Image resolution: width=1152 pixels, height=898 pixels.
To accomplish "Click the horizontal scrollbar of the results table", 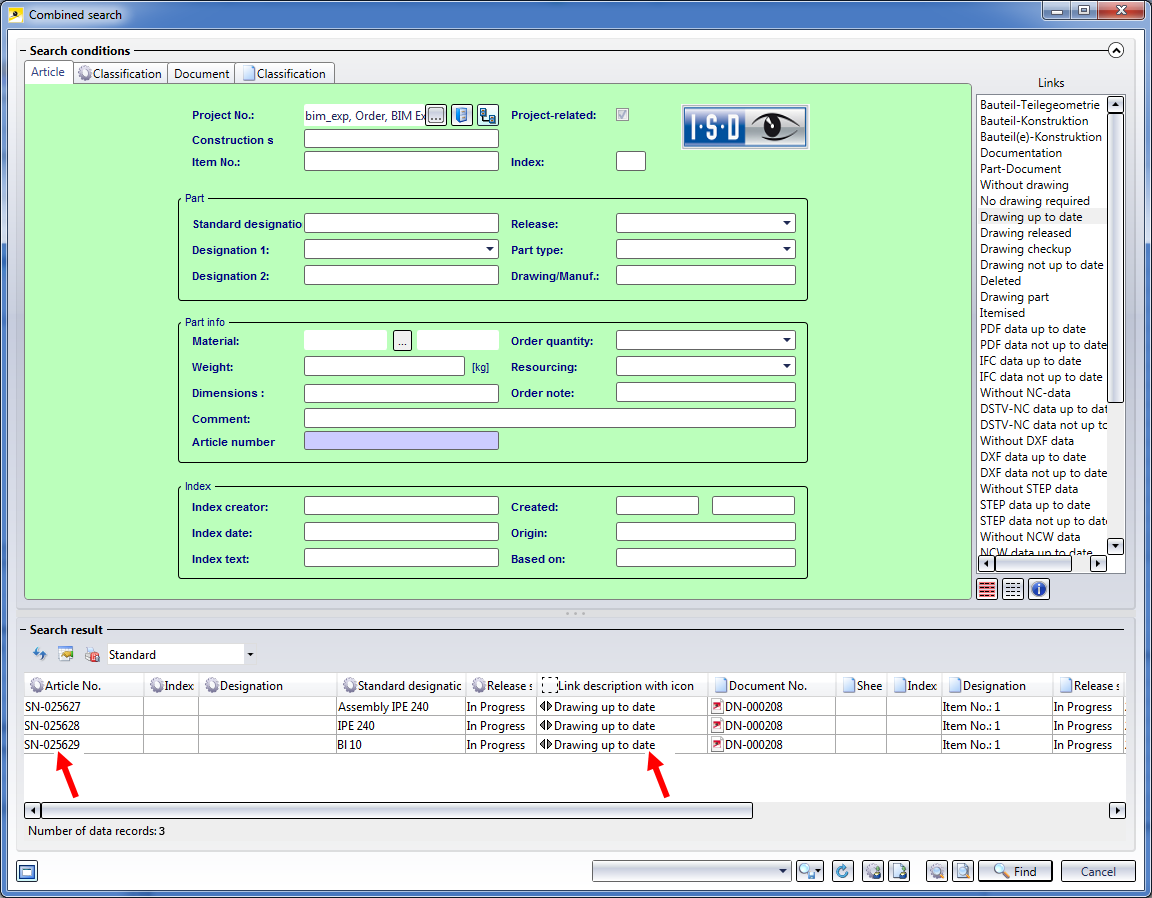I will click(x=396, y=811).
